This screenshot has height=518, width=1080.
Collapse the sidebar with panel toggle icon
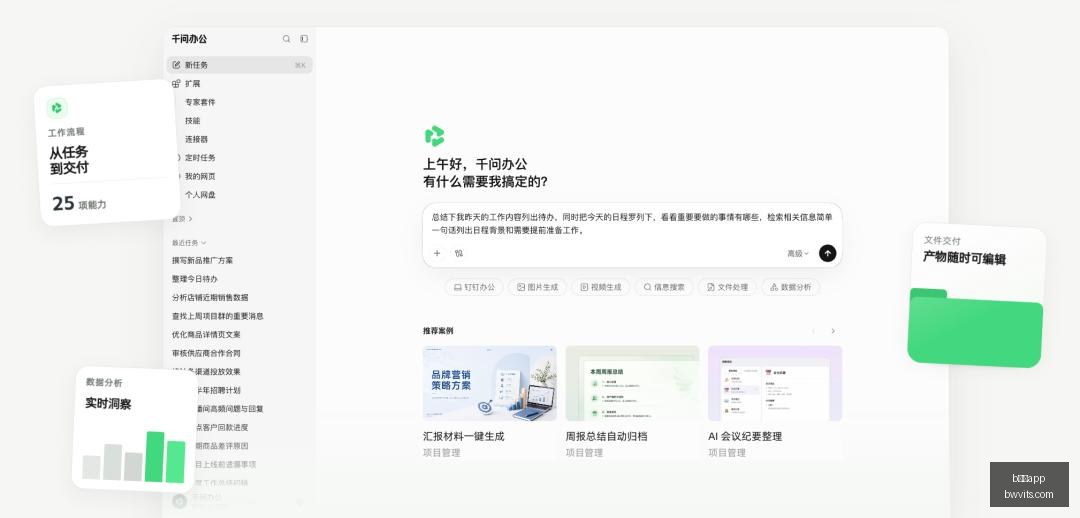[x=304, y=39]
